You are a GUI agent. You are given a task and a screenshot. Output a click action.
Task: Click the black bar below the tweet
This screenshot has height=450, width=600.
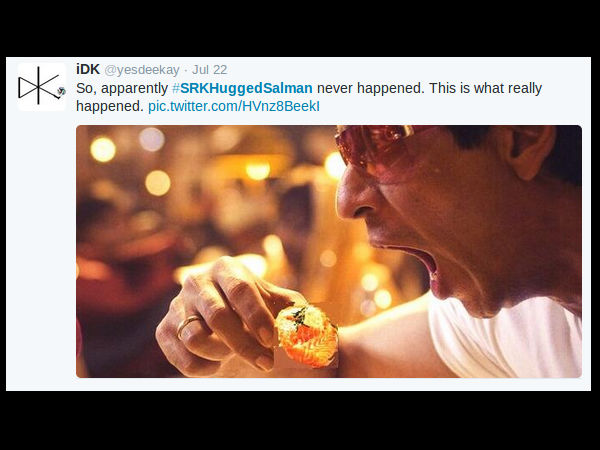coord(300,420)
